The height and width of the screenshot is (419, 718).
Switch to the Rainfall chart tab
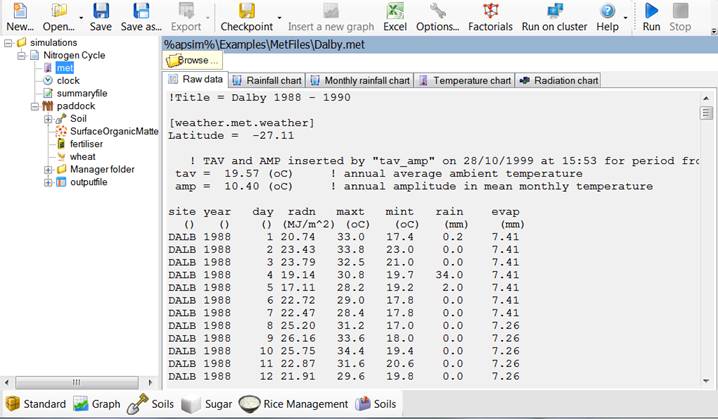[x=267, y=81]
